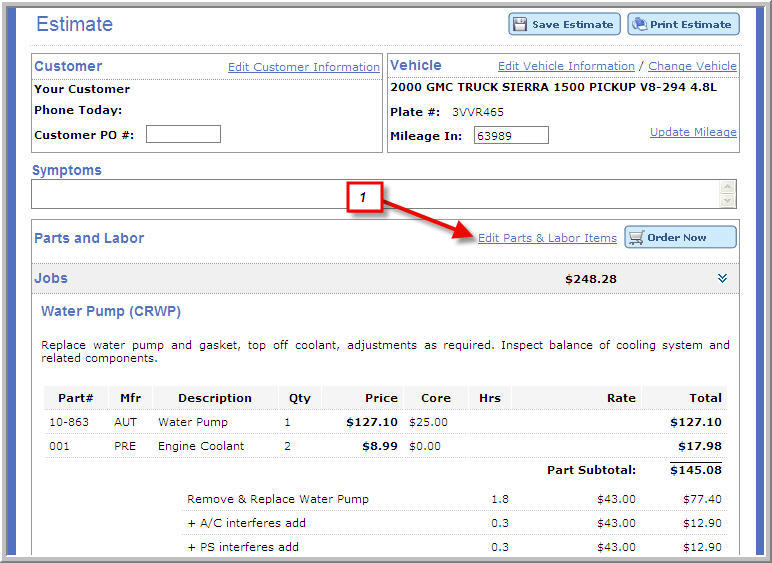Screen dimensions: 772x563
Task: Click the Symptoms box scroll up arrow
Action: coord(727,187)
